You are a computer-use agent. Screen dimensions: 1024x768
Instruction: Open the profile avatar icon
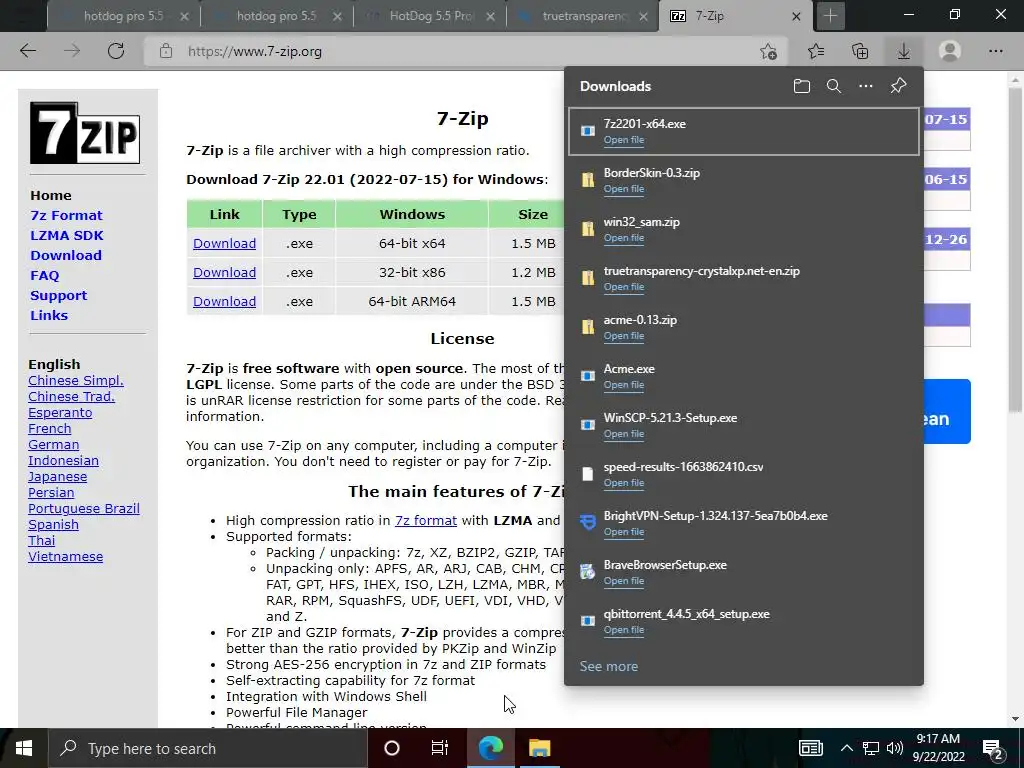click(x=950, y=51)
